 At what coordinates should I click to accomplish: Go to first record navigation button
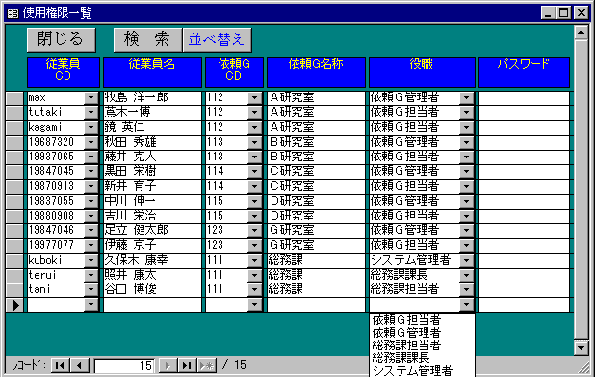[60, 366]
